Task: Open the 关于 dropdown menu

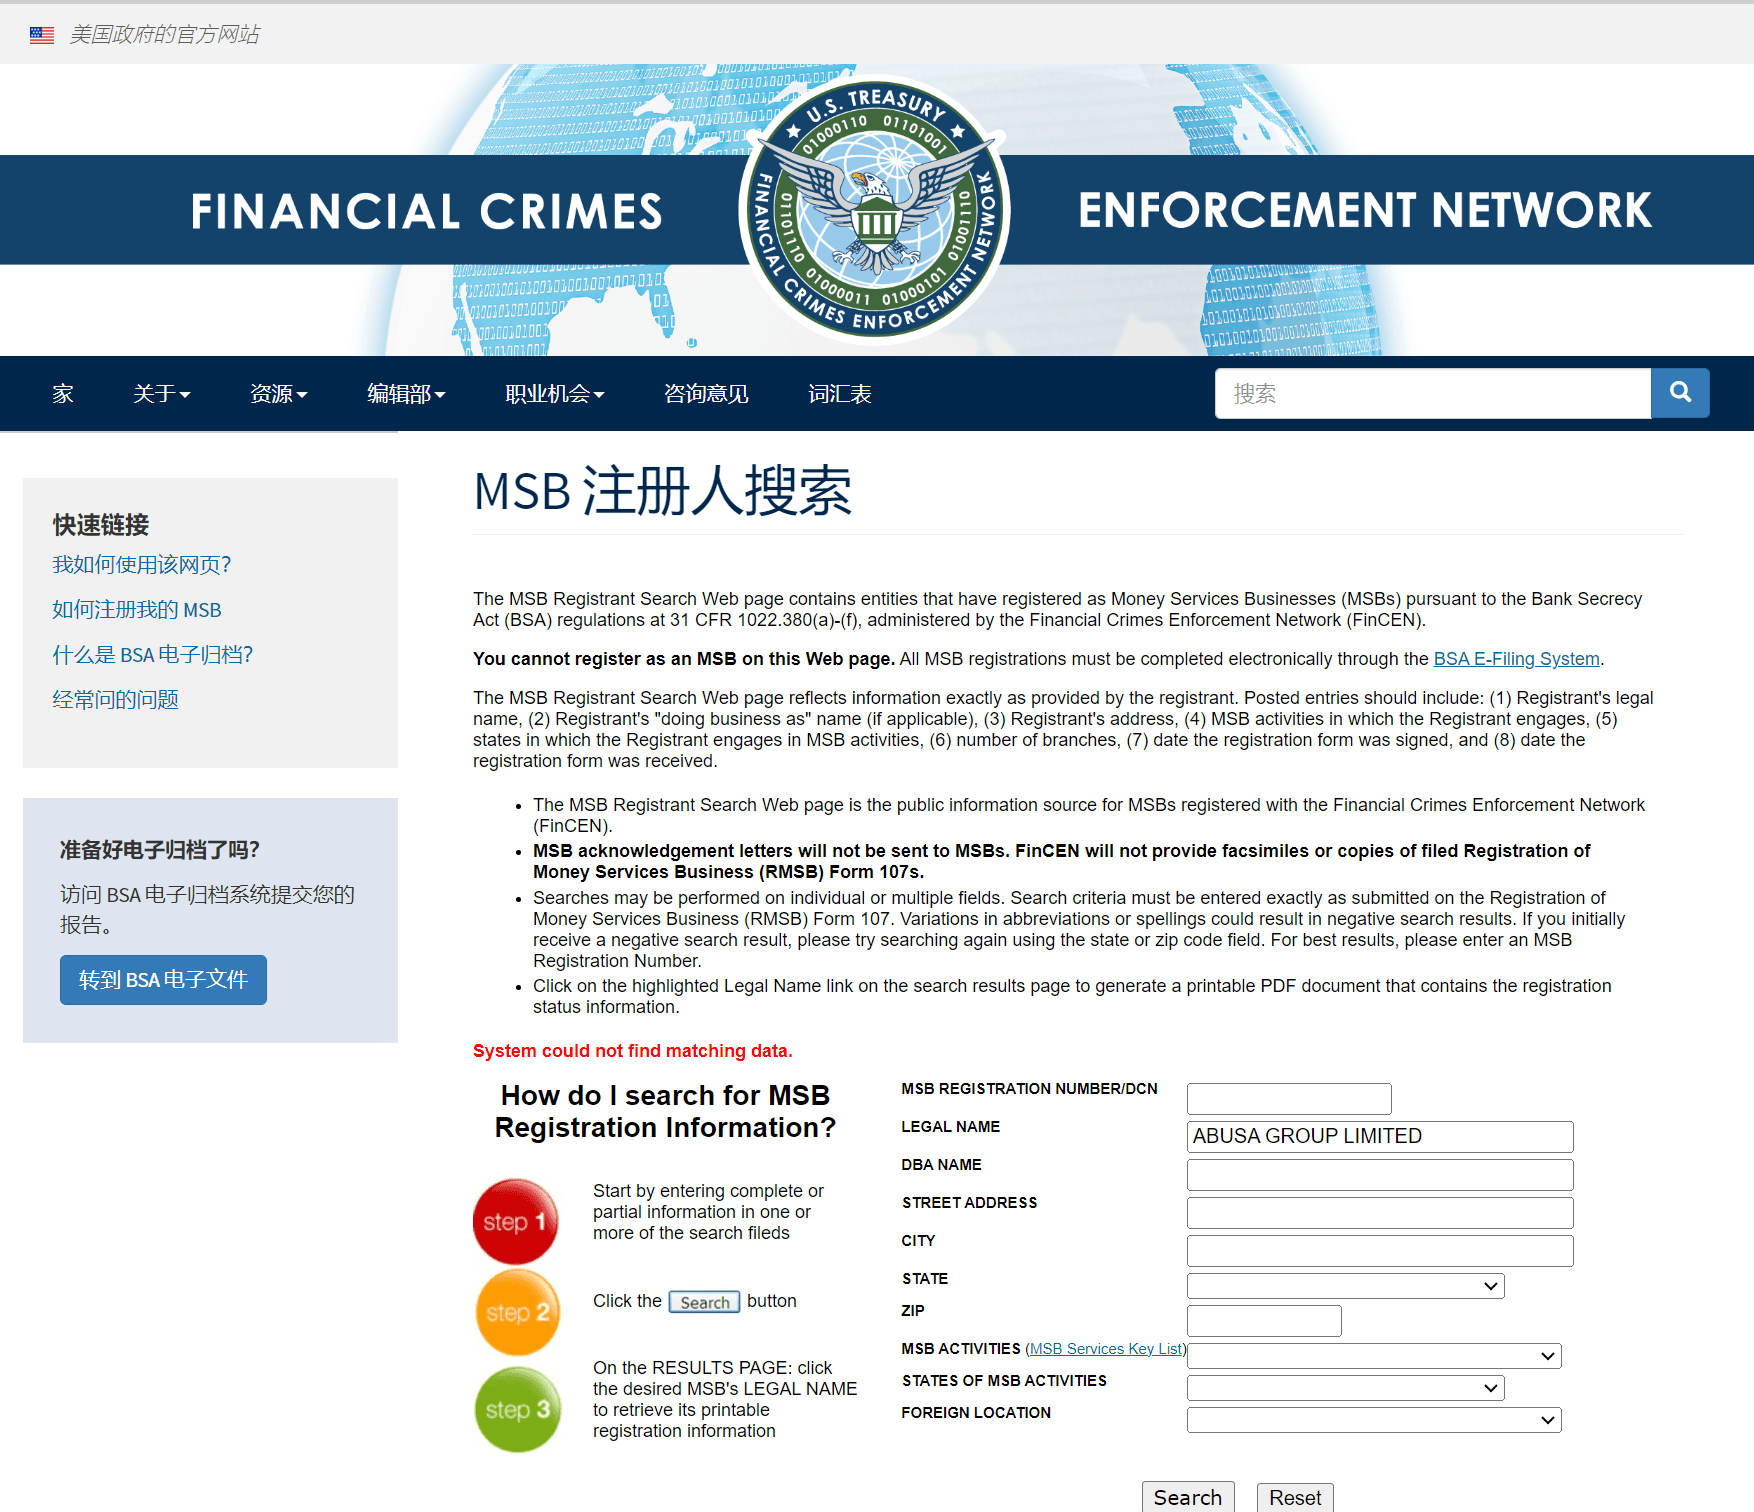Action: point(162,394)
